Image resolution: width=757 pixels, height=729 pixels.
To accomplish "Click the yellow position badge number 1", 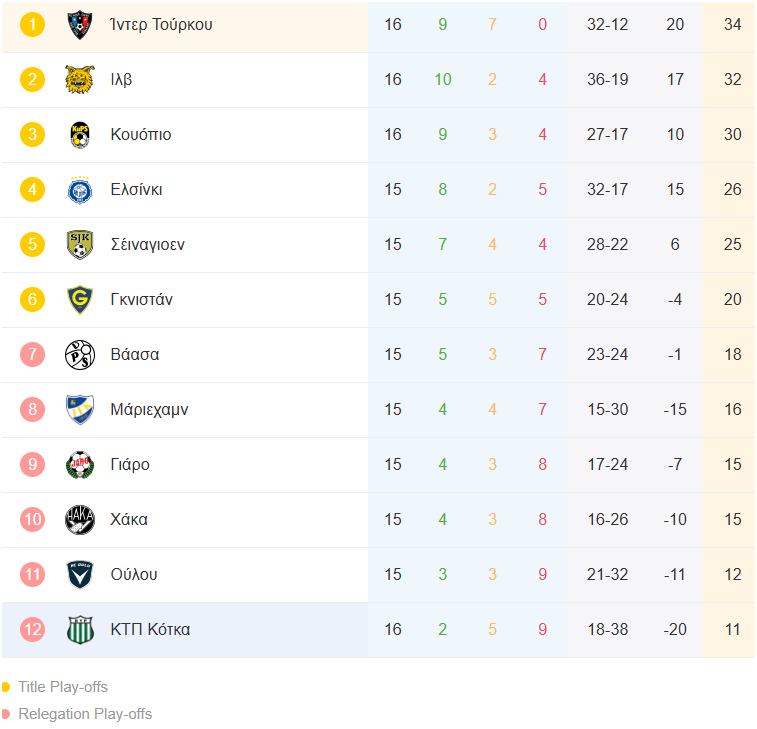I will 32,25.
